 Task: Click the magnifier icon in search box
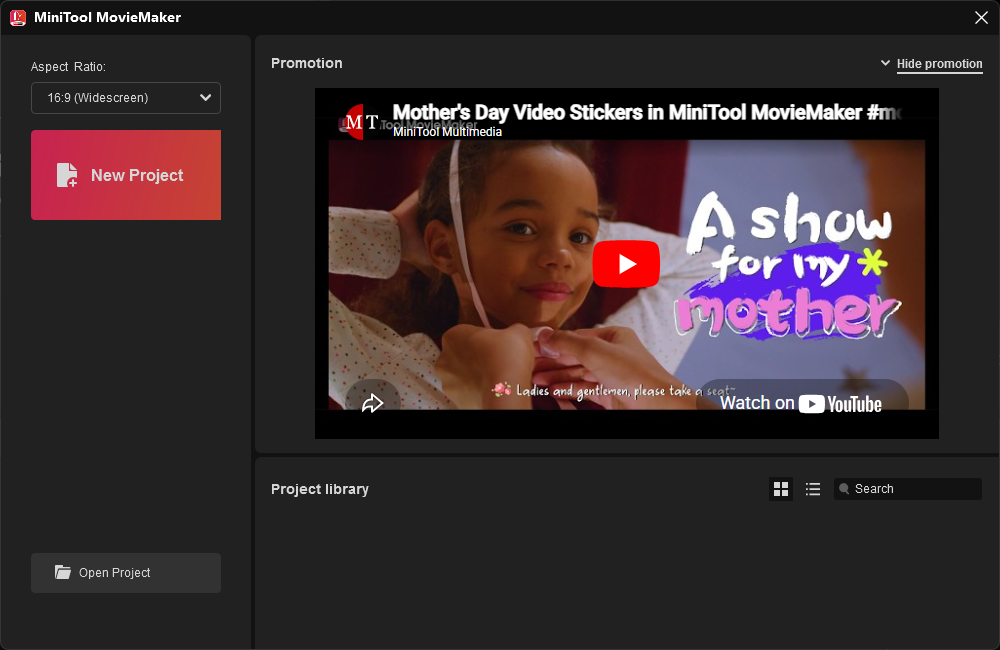click(x=845, y=489)
